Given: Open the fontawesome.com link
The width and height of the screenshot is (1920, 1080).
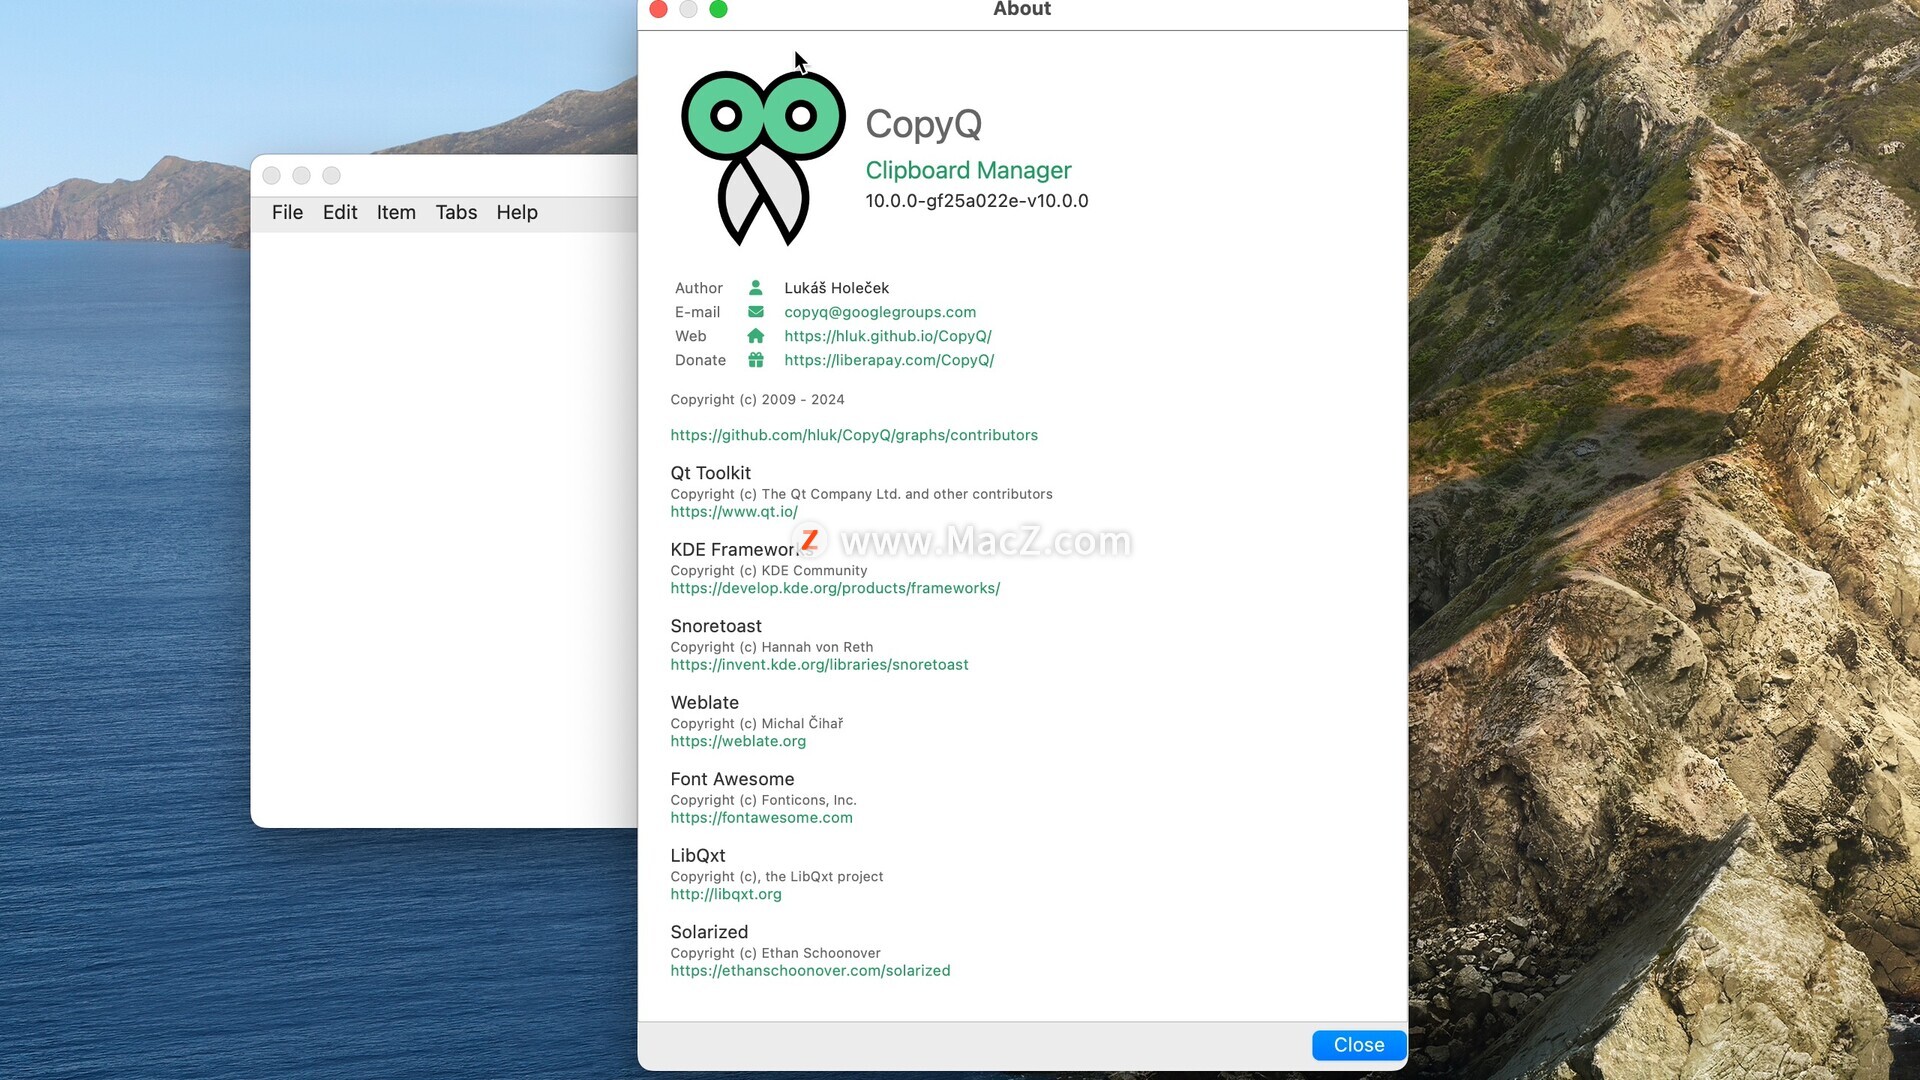Looking at the screenshot, I should click(761, 818).
